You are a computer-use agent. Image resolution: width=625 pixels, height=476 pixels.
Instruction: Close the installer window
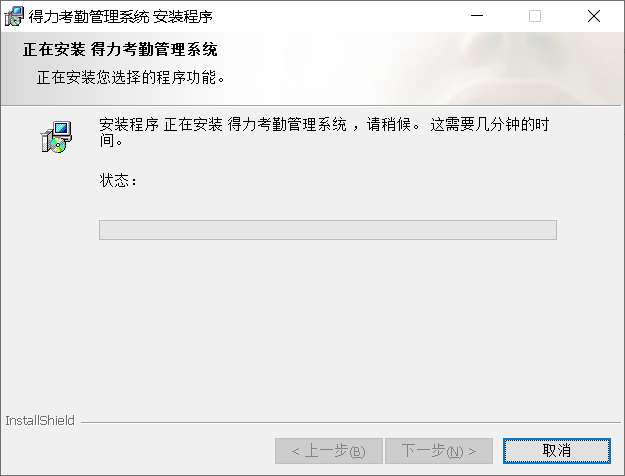point(594,16)
